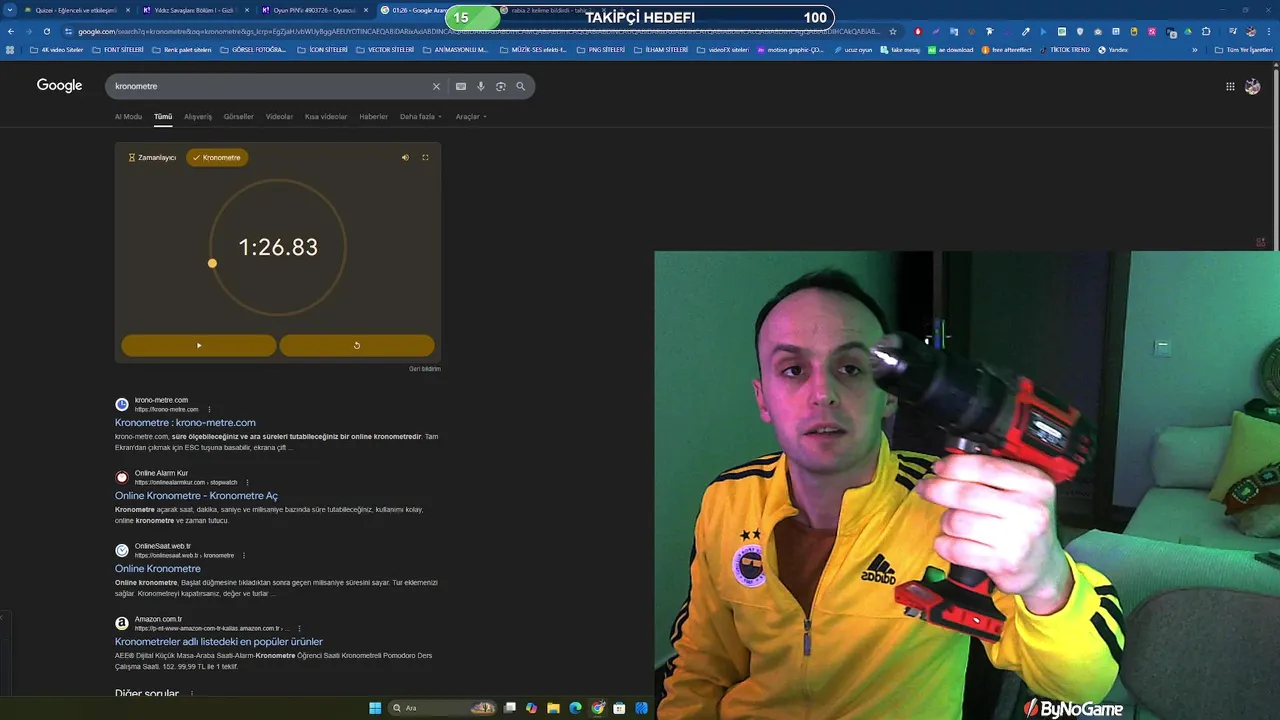This screenshot has height=720, width=1280.
Task: Switch to the Oyun PIN'i 4903726 tab
Action: coord(312,10)
